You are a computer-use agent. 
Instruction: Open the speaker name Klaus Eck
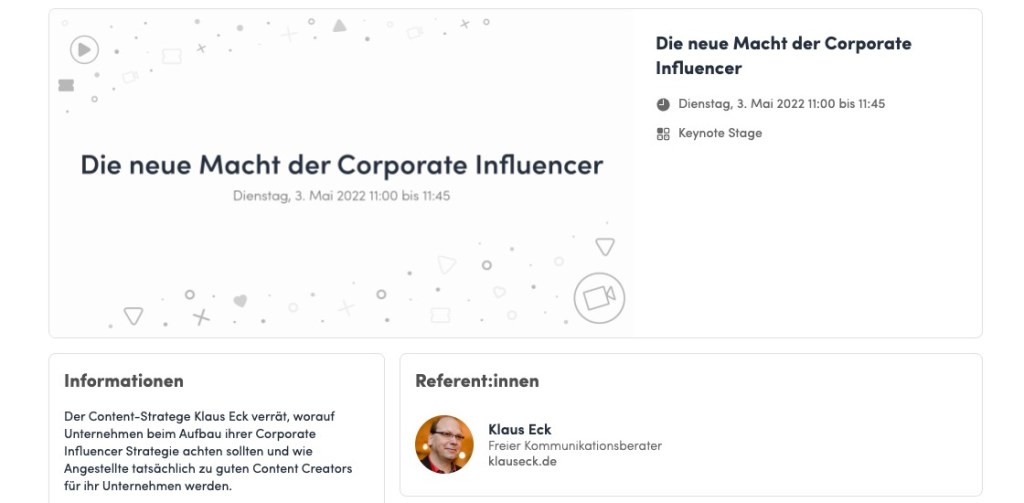(519, 430)
